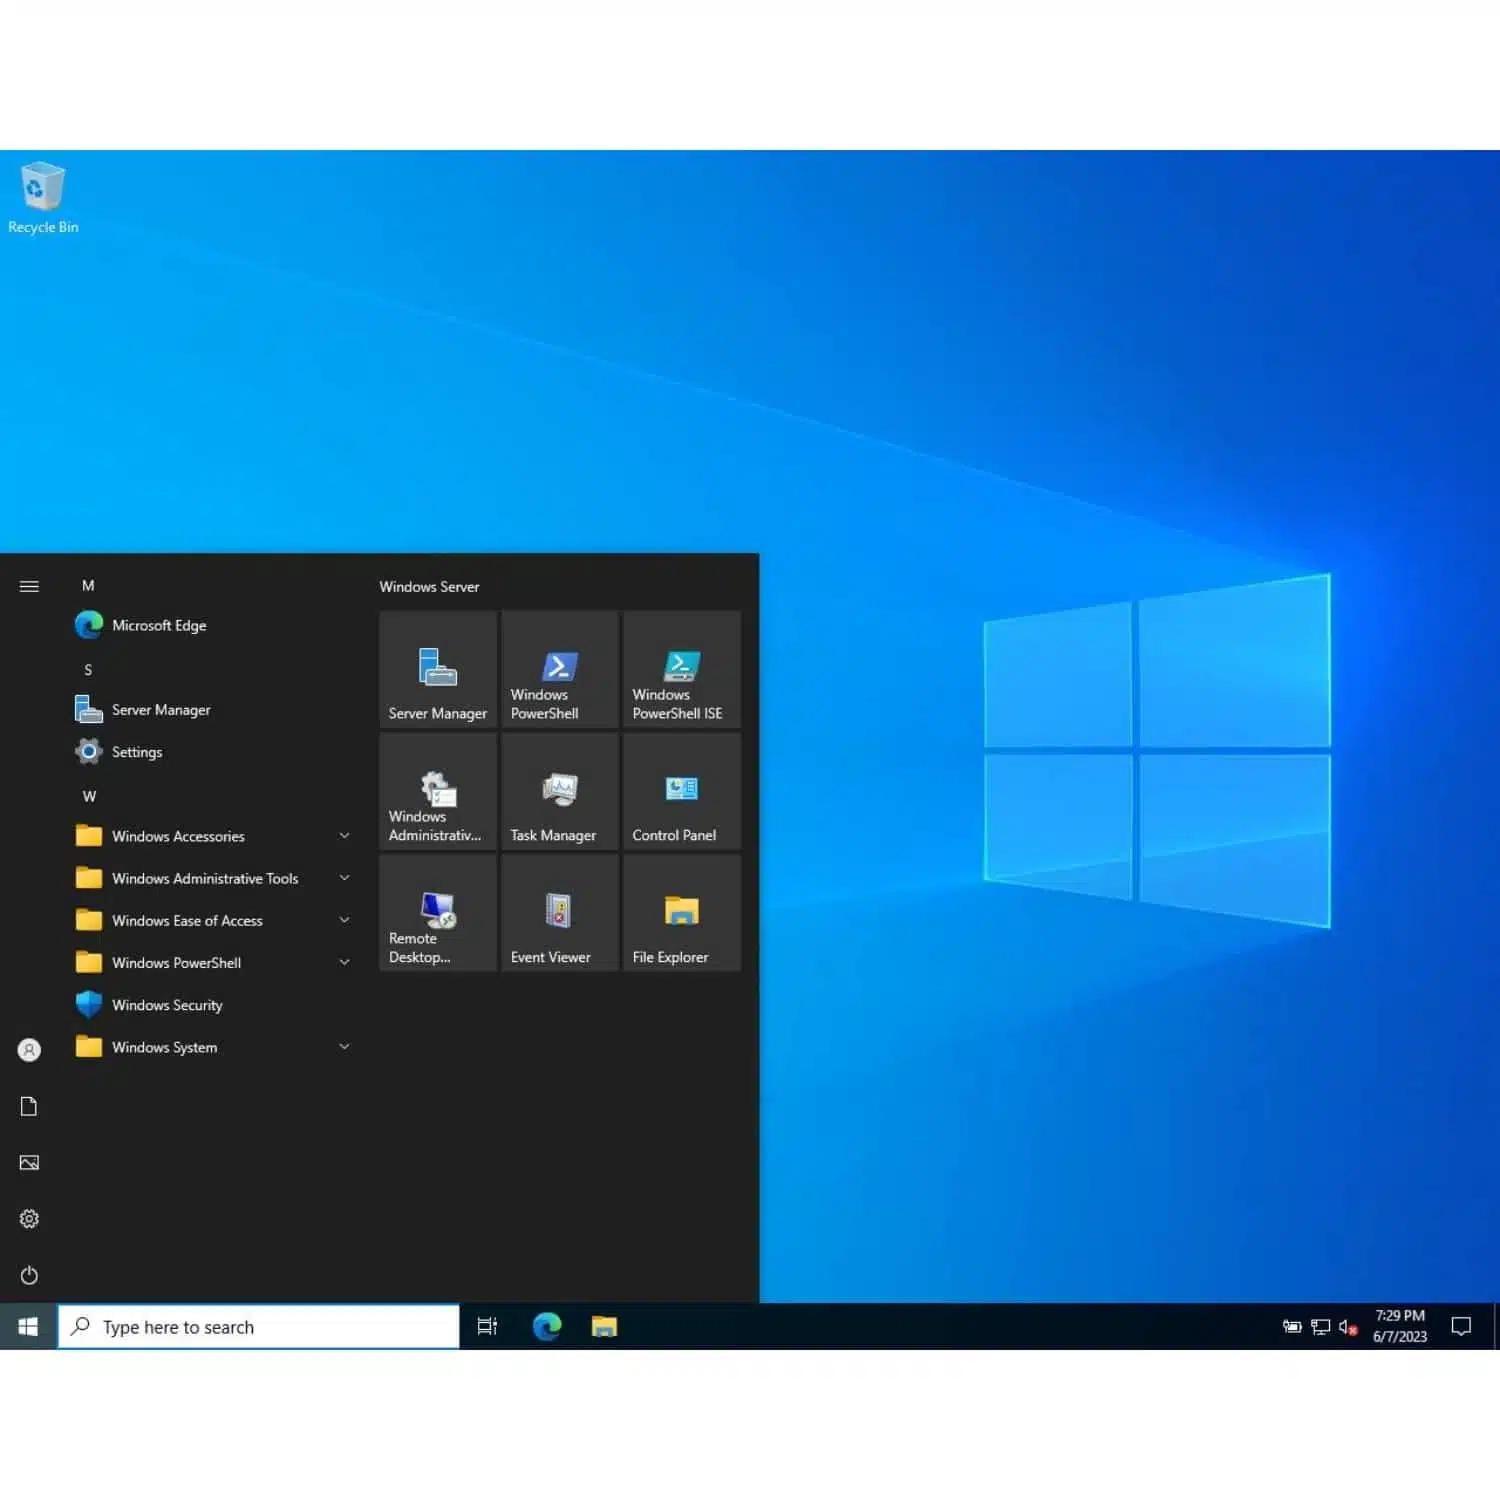Open the Windows System folder
This screenshot has height=1500, width=1500.
point(214,1047)
